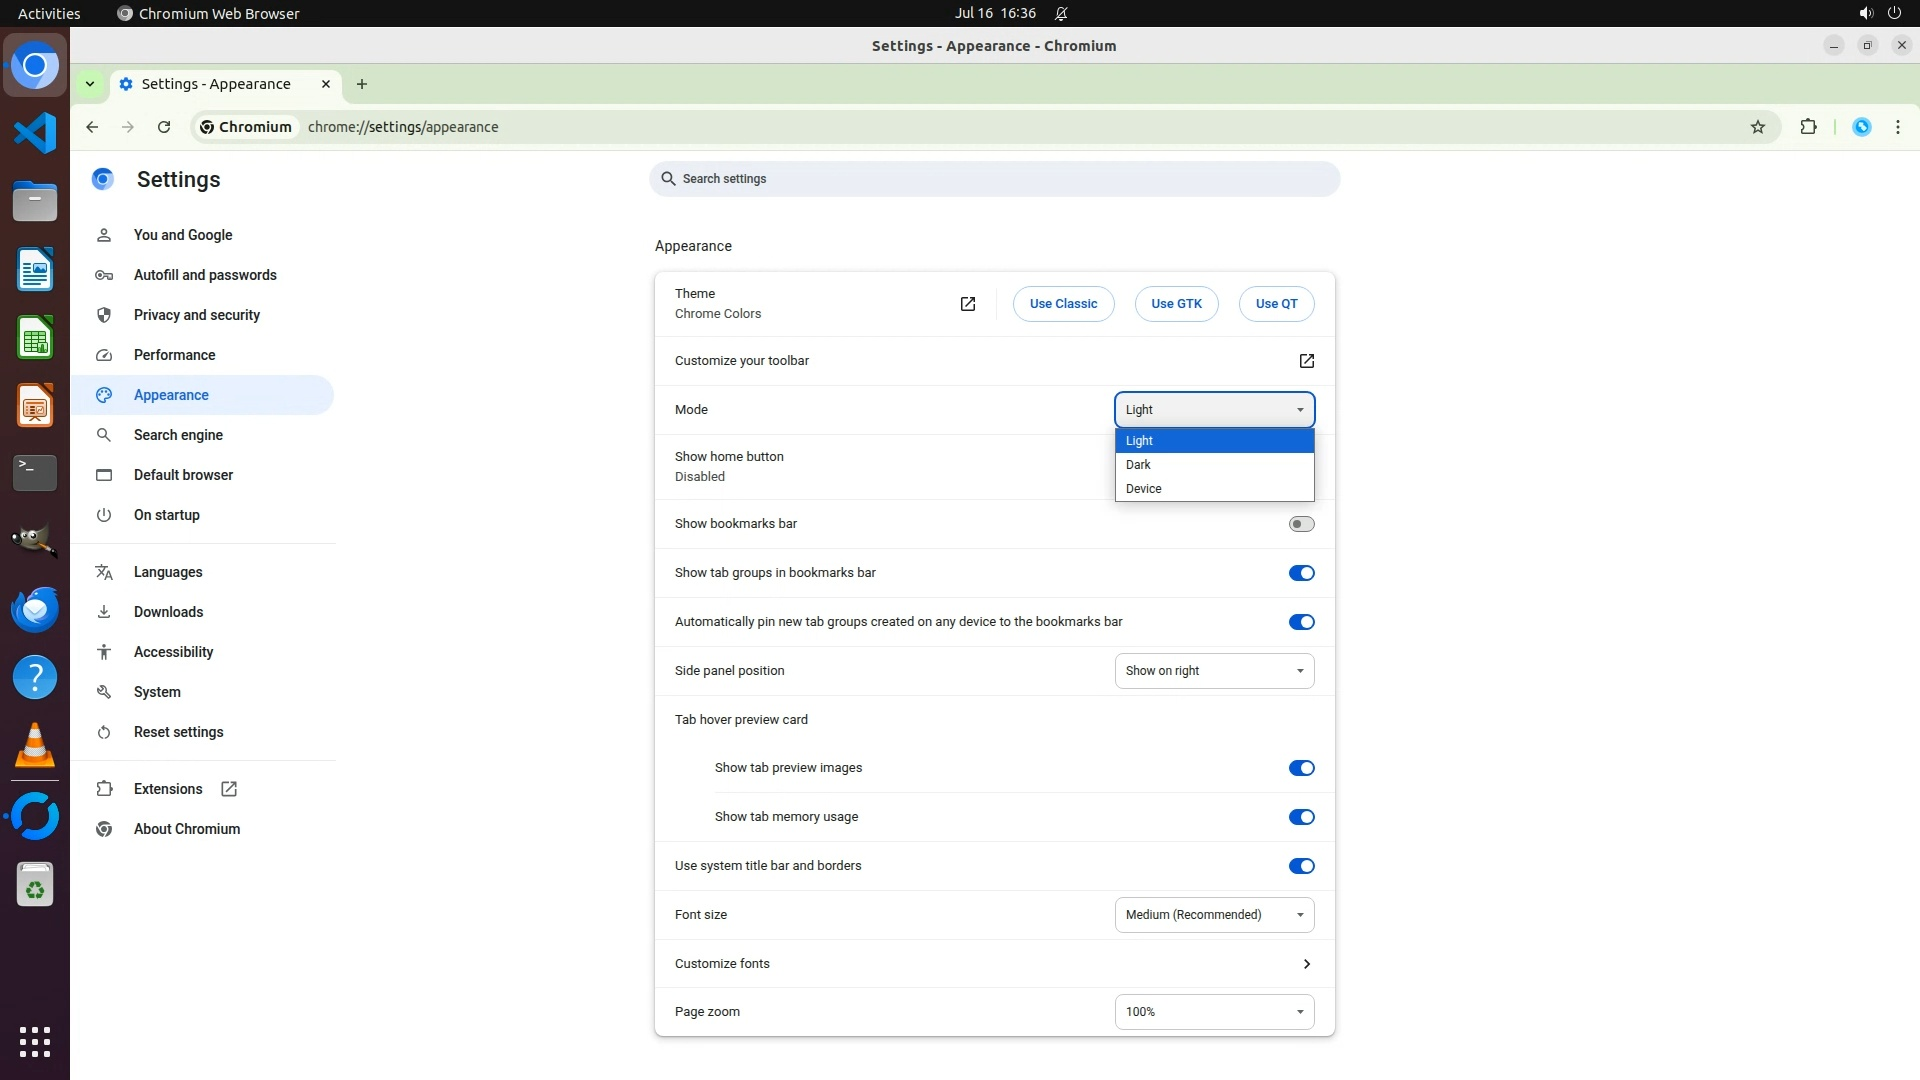The height and width of the screenshot is (1080, 1920).
Task: Turn off Use system title bar and borders
Action: click(1301, 866)
